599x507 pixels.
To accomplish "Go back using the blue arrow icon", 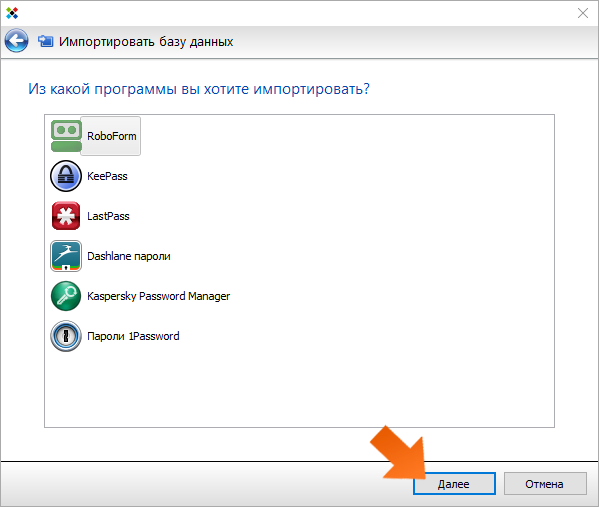I will coord(16,40).
